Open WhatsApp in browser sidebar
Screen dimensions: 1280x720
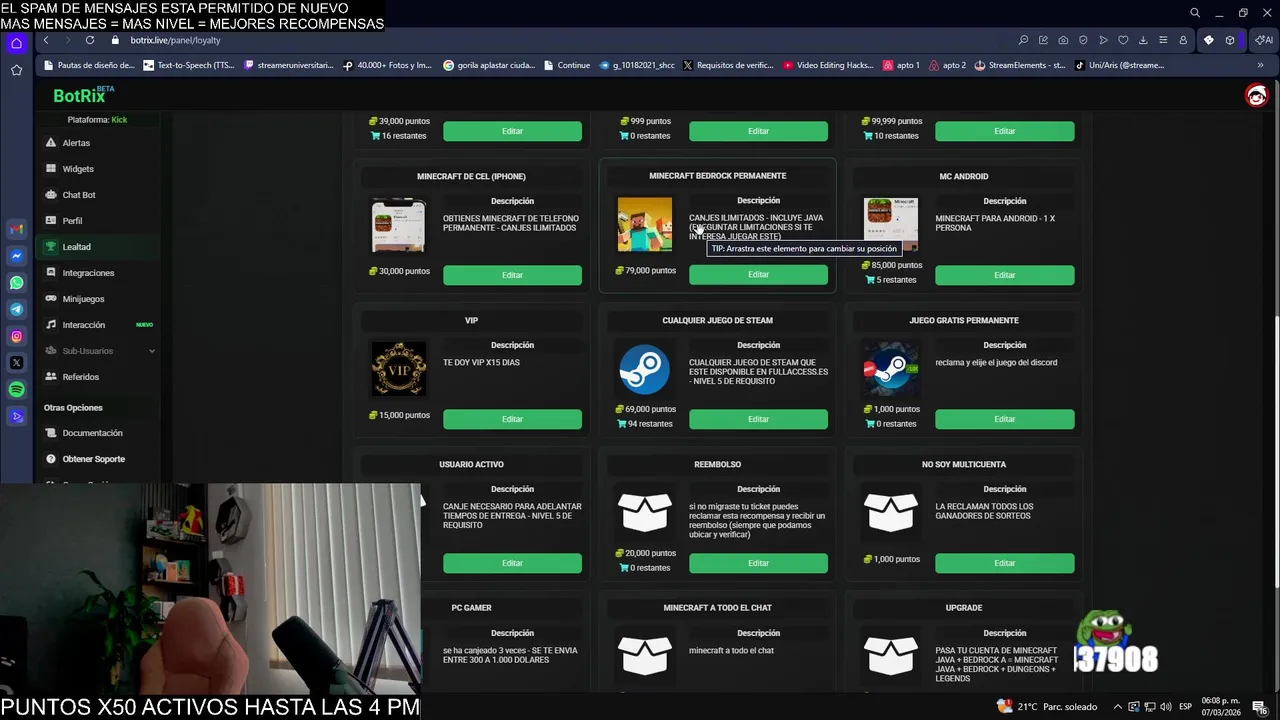click(x=16, y=283)
